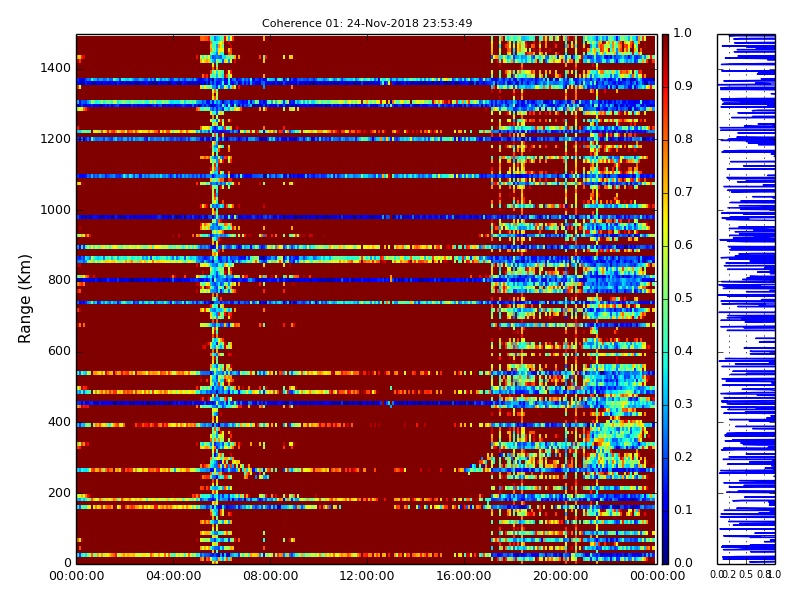Click the 04:00:00 time axis label
This screenshot has height=600, width=800.
pos(173,576)
